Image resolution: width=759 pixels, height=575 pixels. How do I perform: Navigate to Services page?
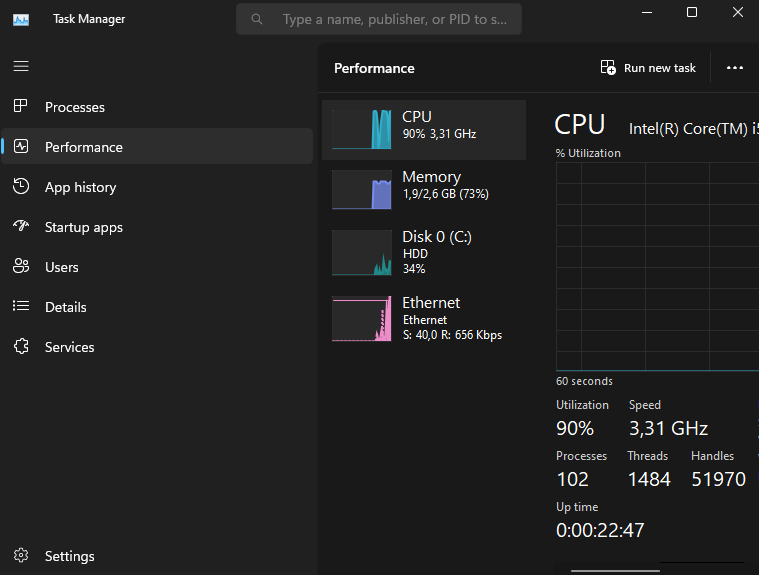[x=157, y=347]
